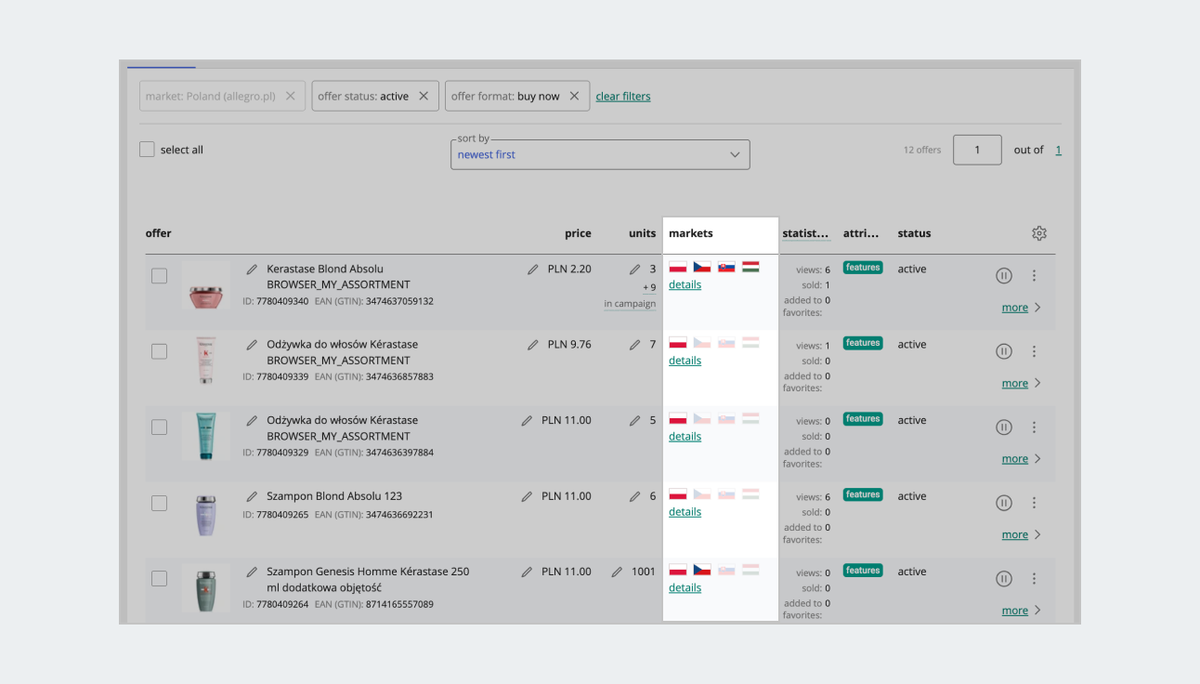Edit title of Kerastase Blond Absolu offer
The image size is (1200, 684).
coord(252,269)
